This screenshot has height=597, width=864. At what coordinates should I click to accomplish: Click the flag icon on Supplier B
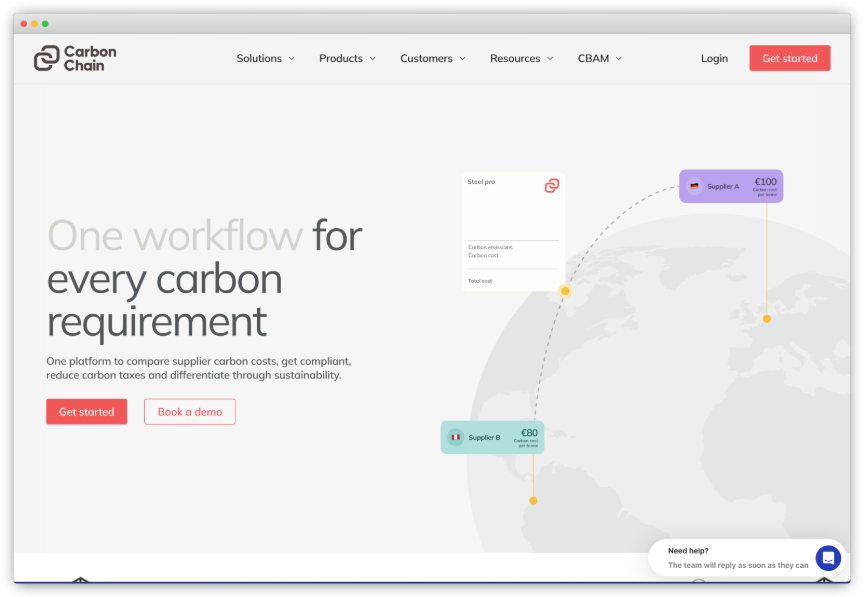click(x=455, y=437)
